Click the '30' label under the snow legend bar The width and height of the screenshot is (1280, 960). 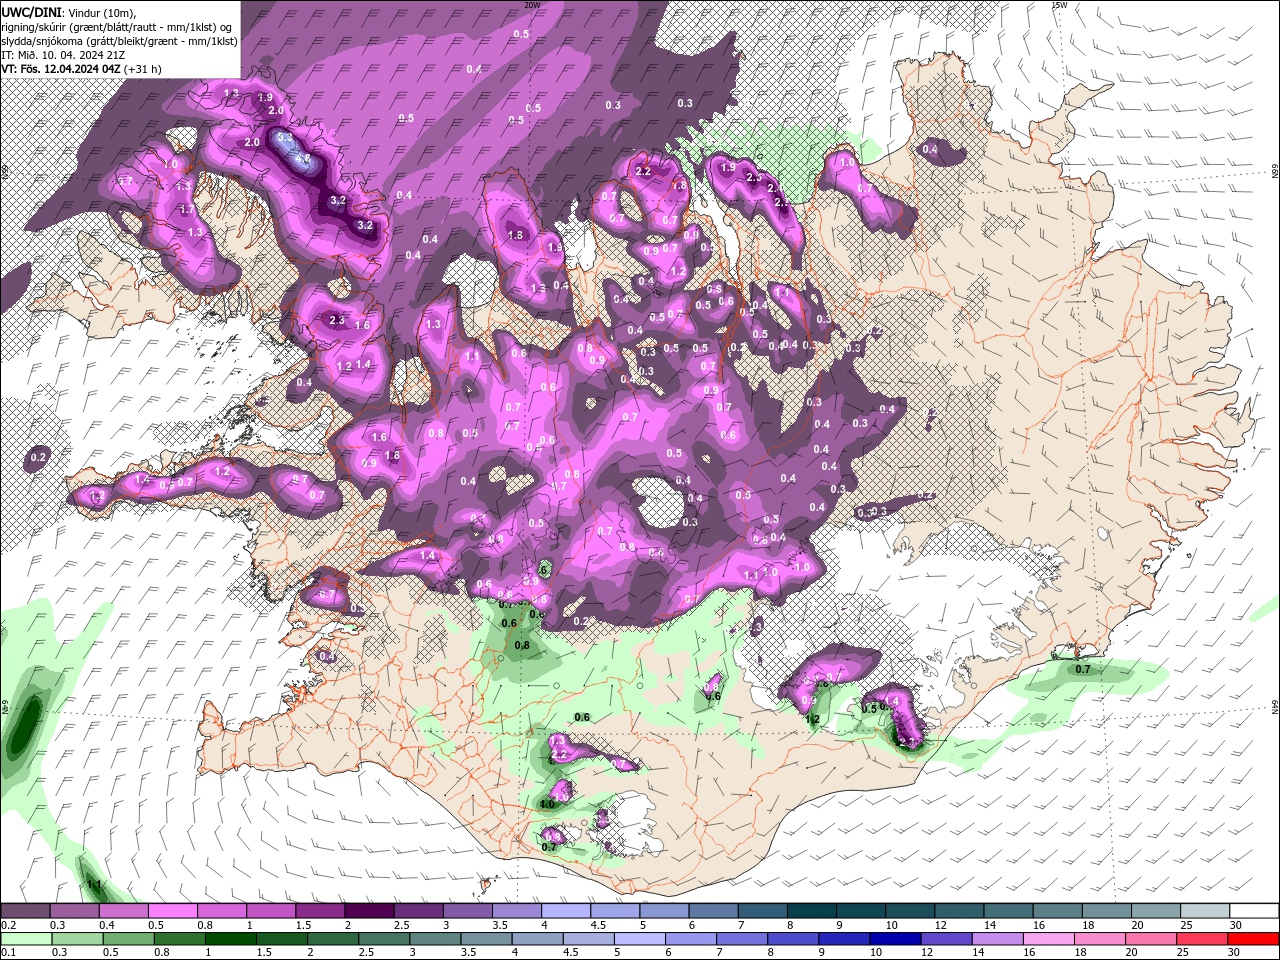1236,925
